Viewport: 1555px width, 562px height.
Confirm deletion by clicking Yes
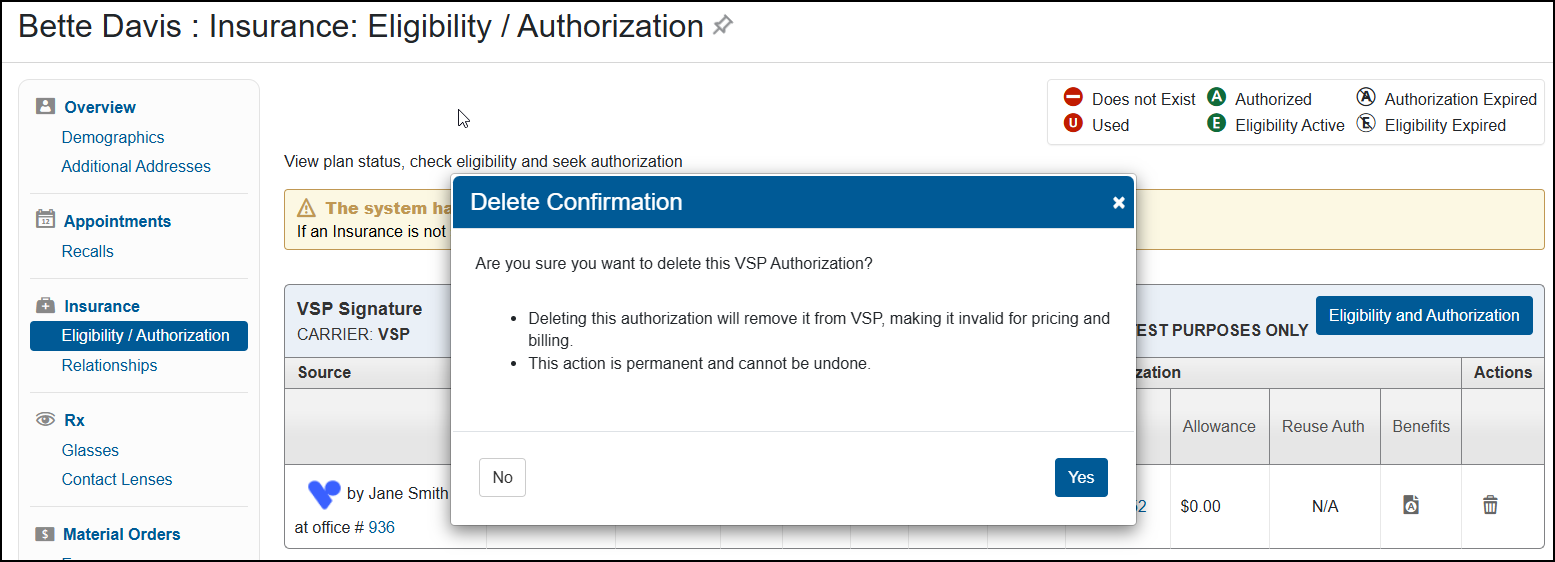tap(1081, 478)
